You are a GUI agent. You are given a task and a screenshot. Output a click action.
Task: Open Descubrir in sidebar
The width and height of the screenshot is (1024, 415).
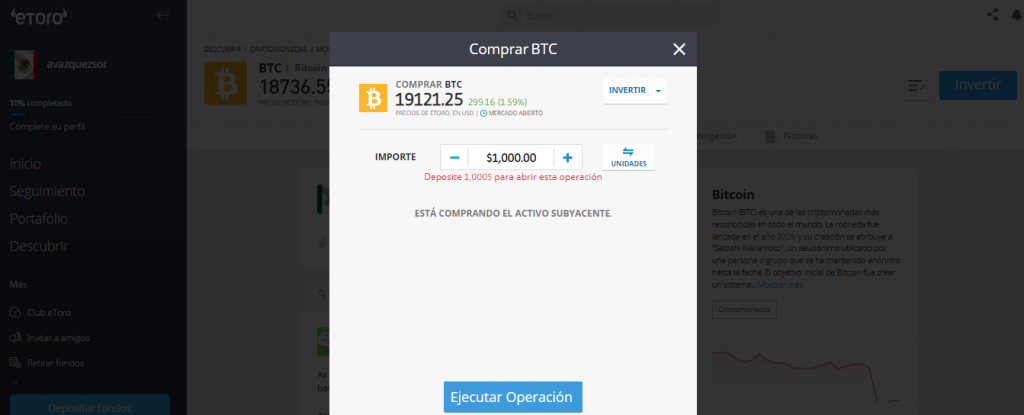39,246
